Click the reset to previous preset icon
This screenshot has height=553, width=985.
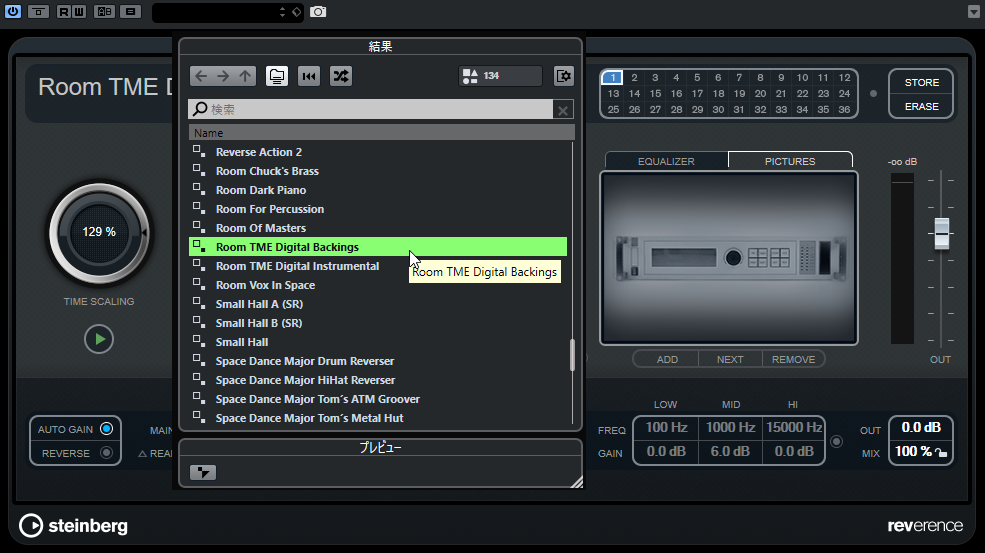309,76
